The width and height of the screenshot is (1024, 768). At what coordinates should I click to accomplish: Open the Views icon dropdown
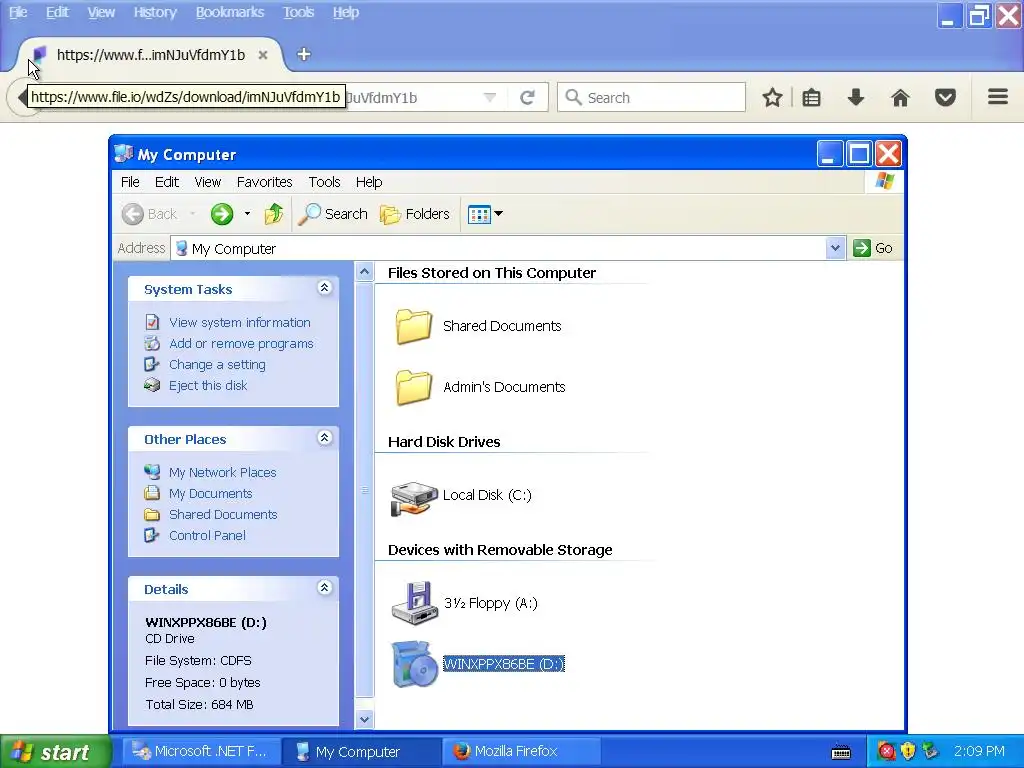pos(485,214)
